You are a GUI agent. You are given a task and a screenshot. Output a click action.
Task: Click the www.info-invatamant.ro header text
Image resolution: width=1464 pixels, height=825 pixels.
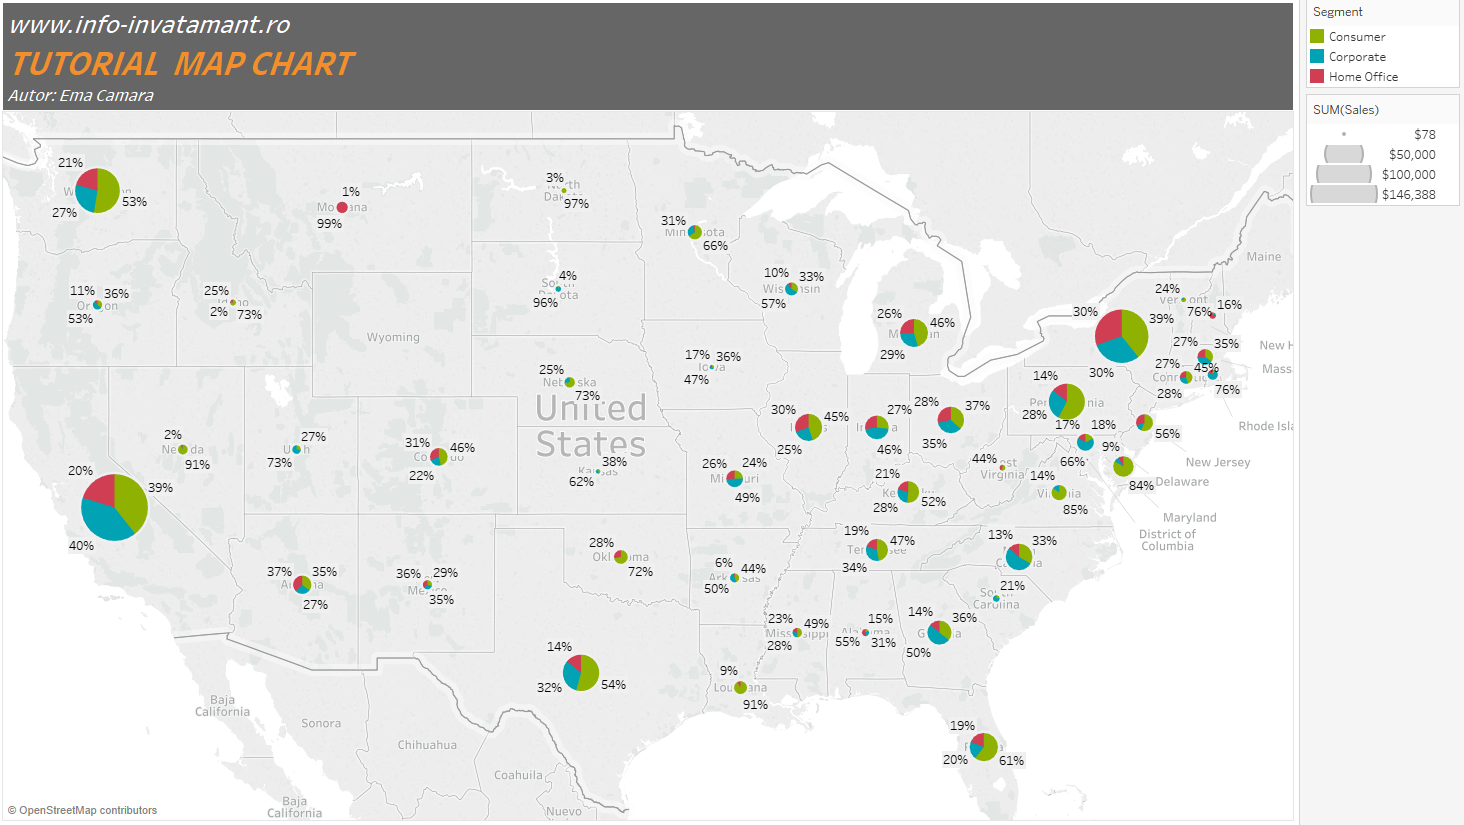click(x=149, y=24)
